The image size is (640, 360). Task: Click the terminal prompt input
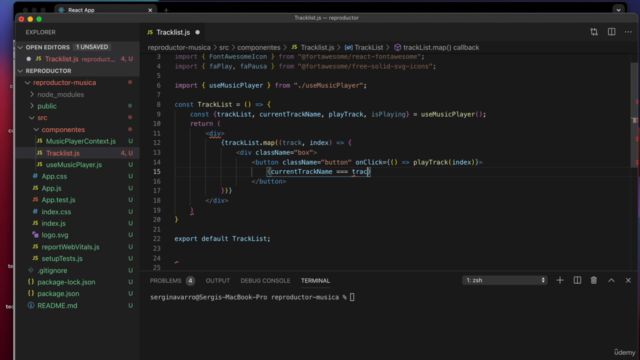tap(352, 298)
